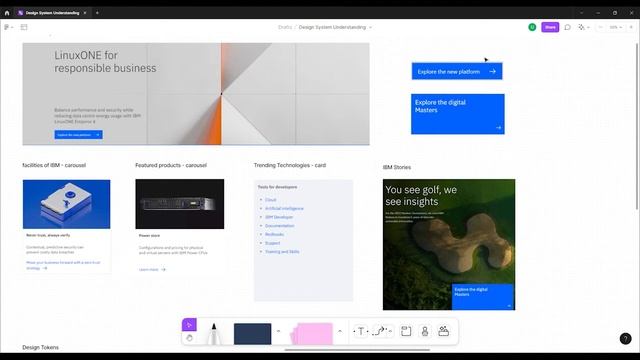Click the Training and Skills link
640x360 pixels.
click(282, 252)
